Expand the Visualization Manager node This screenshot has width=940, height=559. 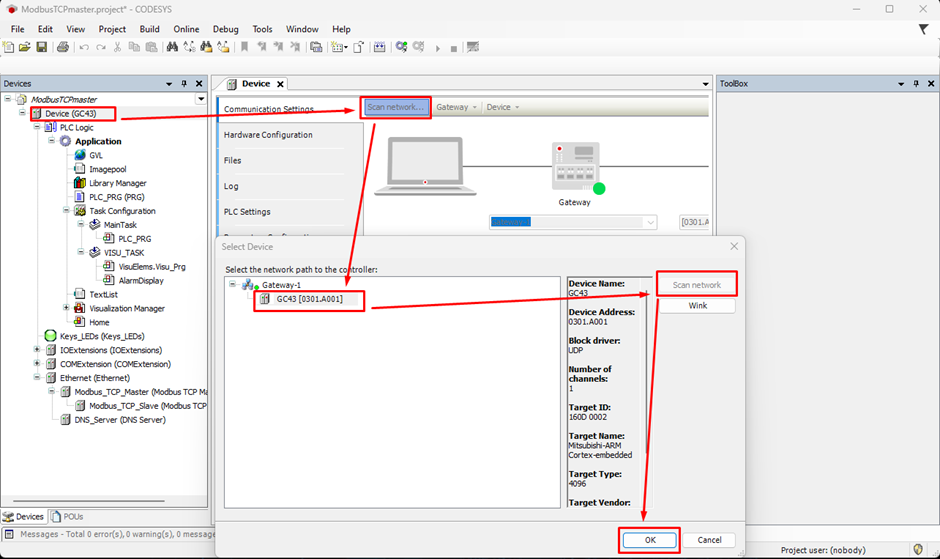[x=66, y=308]
